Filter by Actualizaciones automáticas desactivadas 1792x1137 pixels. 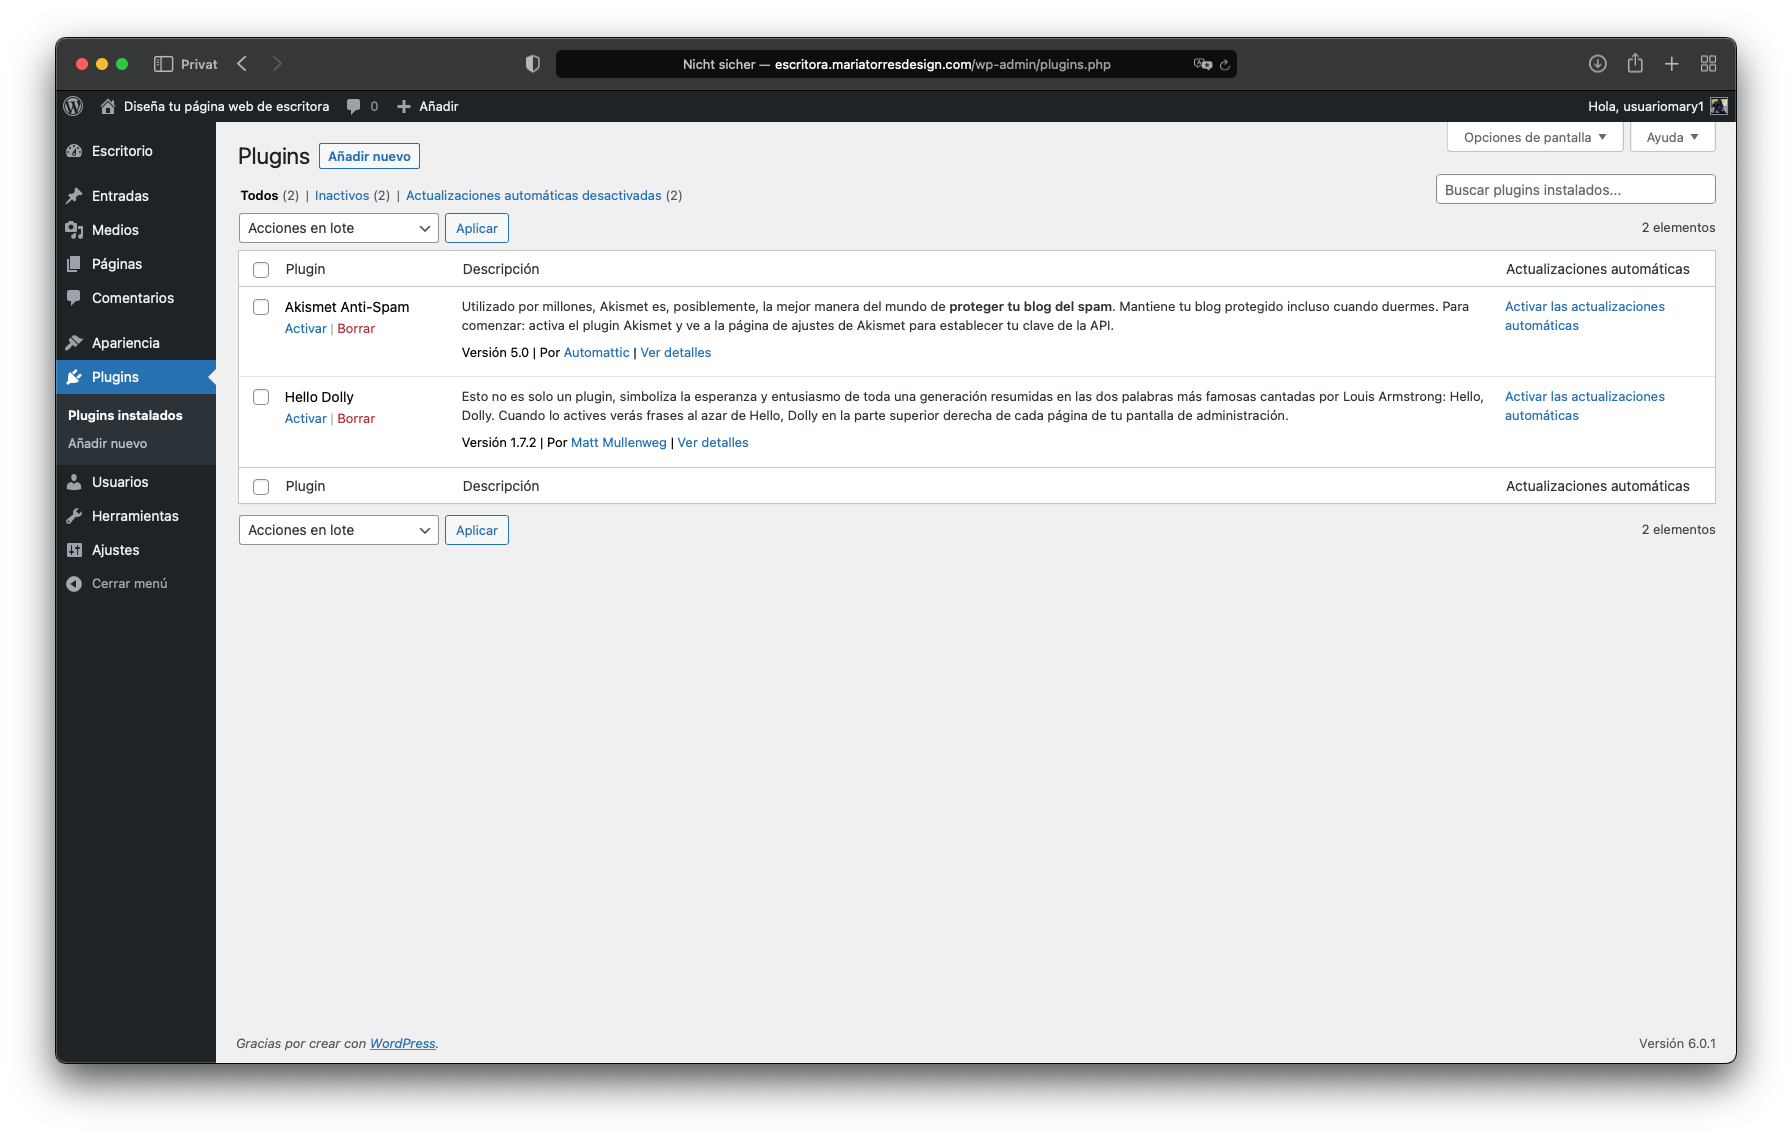(x=534, y=195)
